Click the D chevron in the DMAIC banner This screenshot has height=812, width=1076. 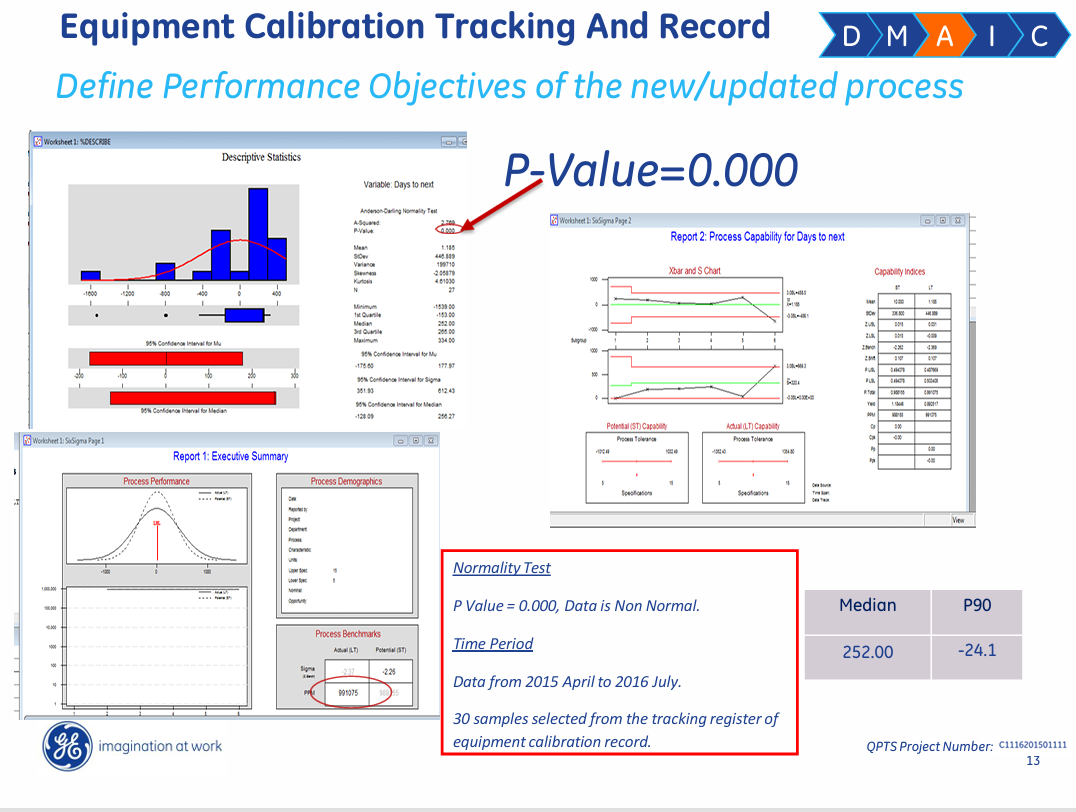[849, 35]
